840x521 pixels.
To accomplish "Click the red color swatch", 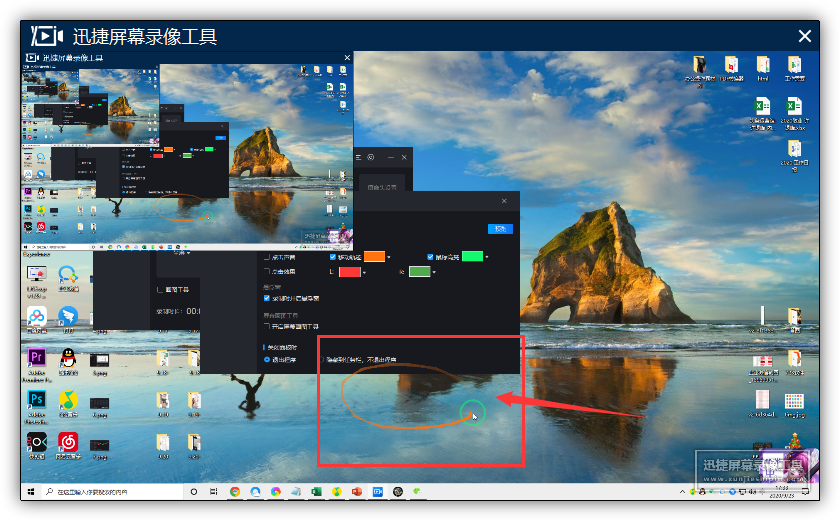I will [x=349, y=271].
